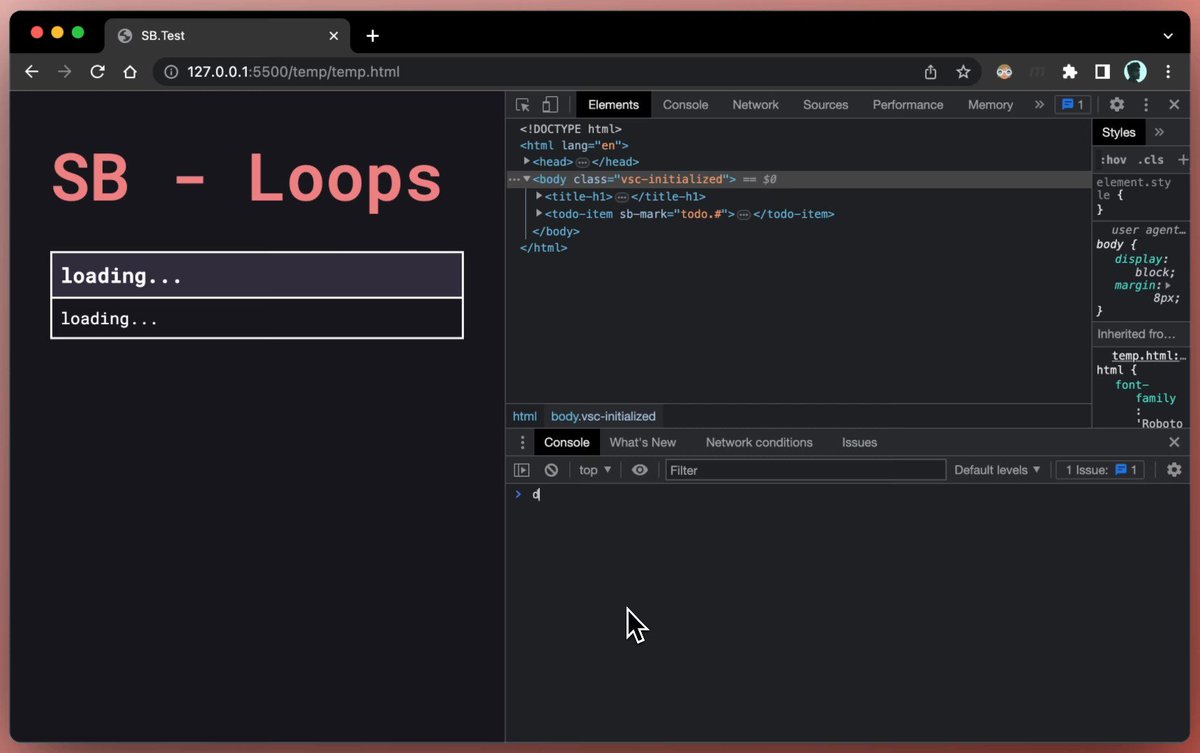This screenshot has height=753, width=1200.
Task: Switch to the Network tab
Action: pyautogui.click(x=755, y=105)
